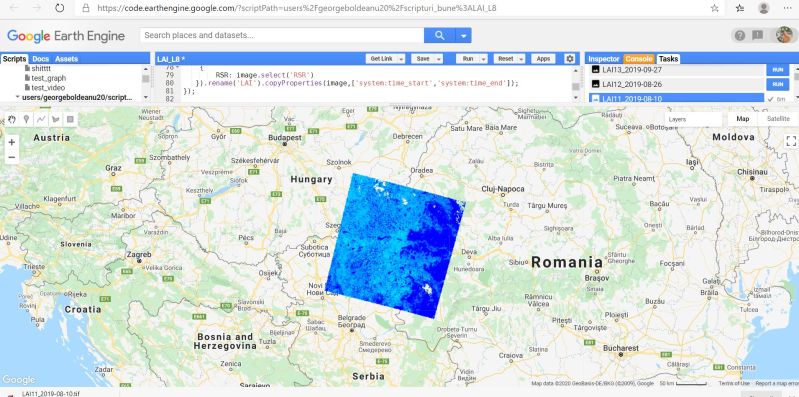Click the LAI12_2019-08-26 image task icon
The image size is (799, 397).
(595, 84)
